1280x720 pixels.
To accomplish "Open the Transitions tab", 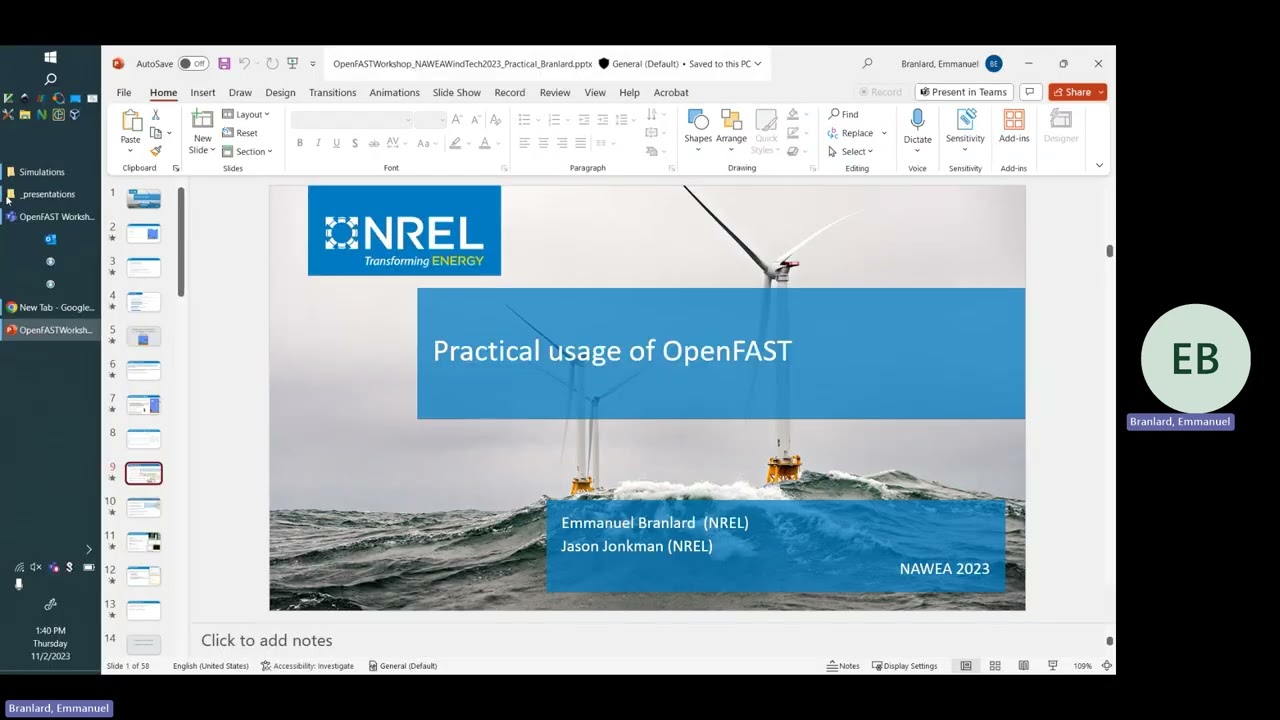I will (x=332, y=93).
